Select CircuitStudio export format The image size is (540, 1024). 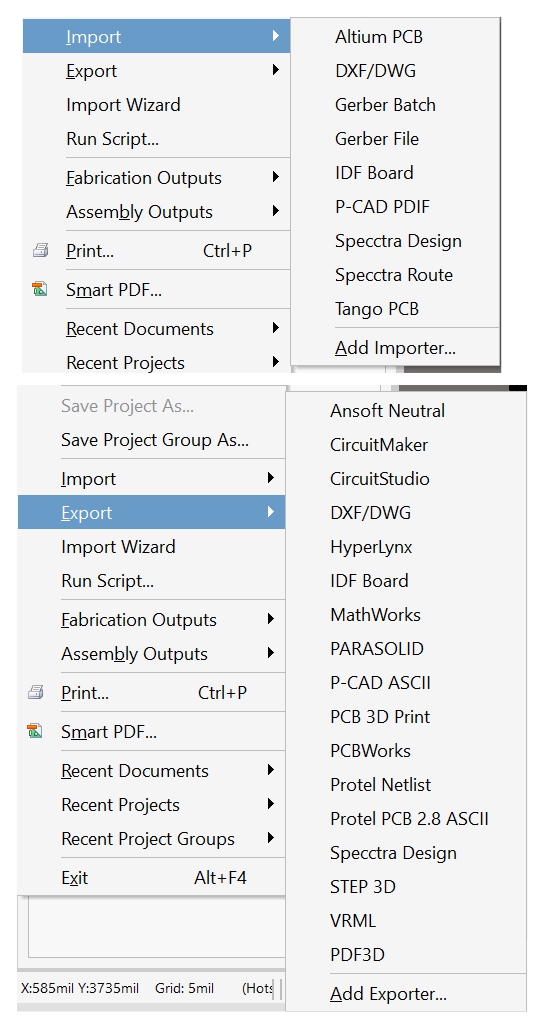pyautogui.click(x=380, y=479)
